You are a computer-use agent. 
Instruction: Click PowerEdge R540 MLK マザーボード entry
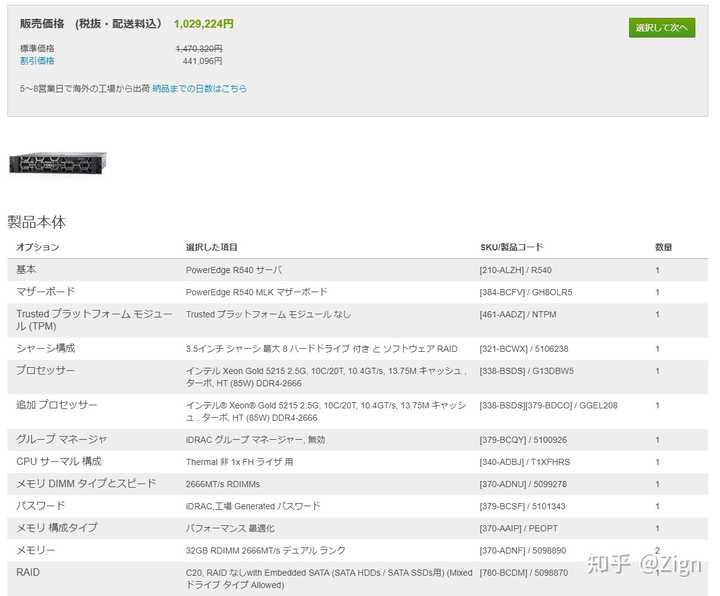pos(256,292)
